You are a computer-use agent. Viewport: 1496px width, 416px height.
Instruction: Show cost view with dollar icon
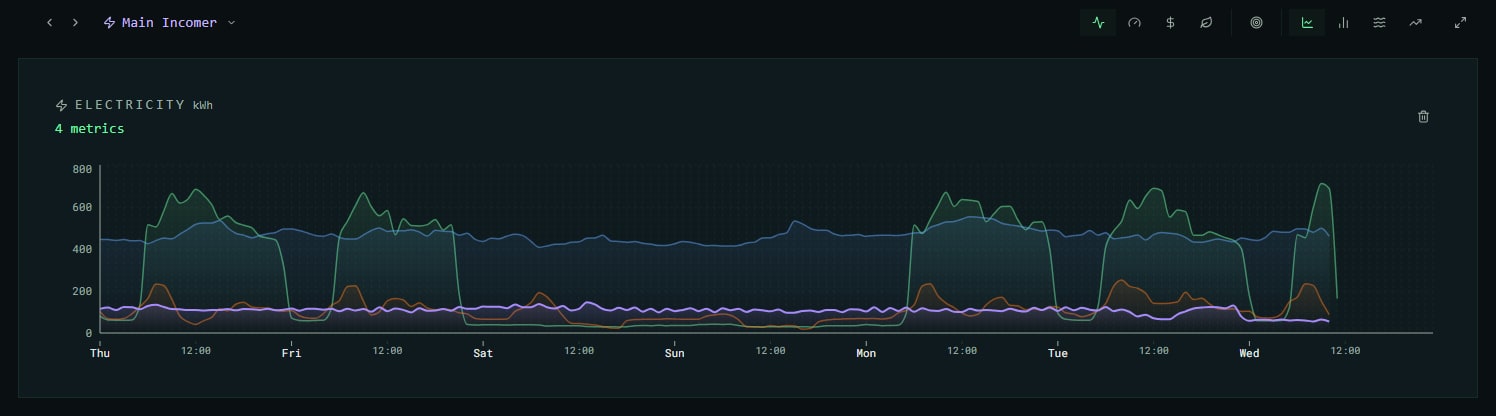click(x=1170, y=22)
